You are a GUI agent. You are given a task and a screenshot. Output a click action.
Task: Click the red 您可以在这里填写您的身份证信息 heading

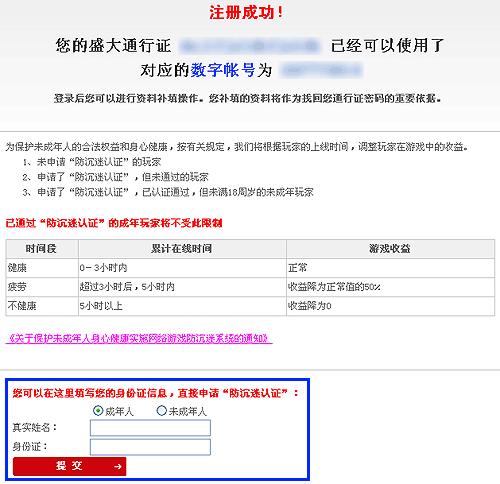pyautogui.click(x=155, y=393)
